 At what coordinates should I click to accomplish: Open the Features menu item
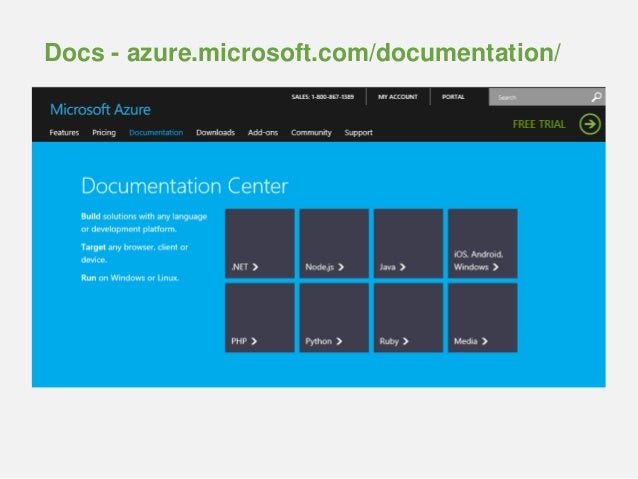[x=64, y=133]
